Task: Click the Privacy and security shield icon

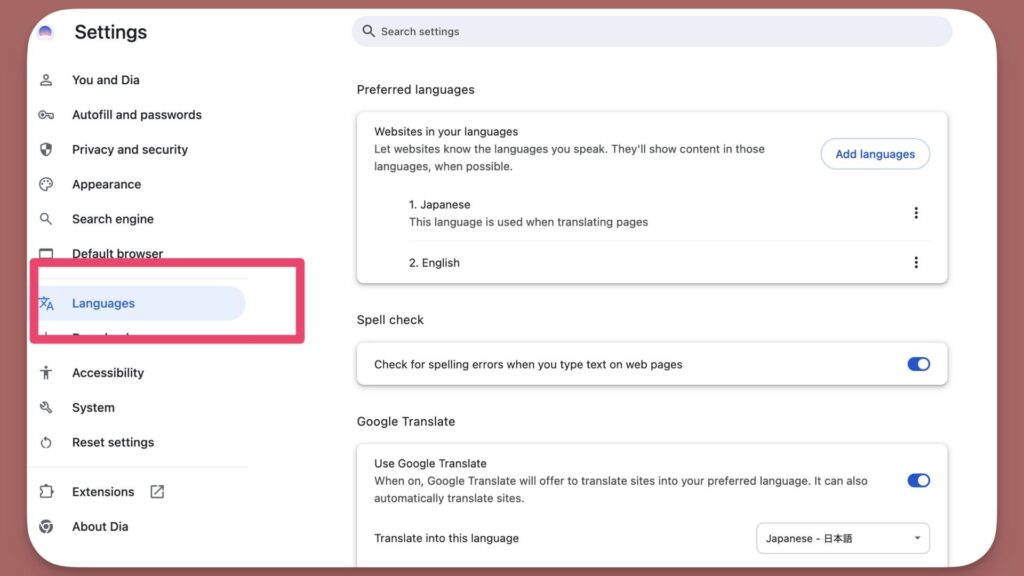Action: click(x=46, y=150)
